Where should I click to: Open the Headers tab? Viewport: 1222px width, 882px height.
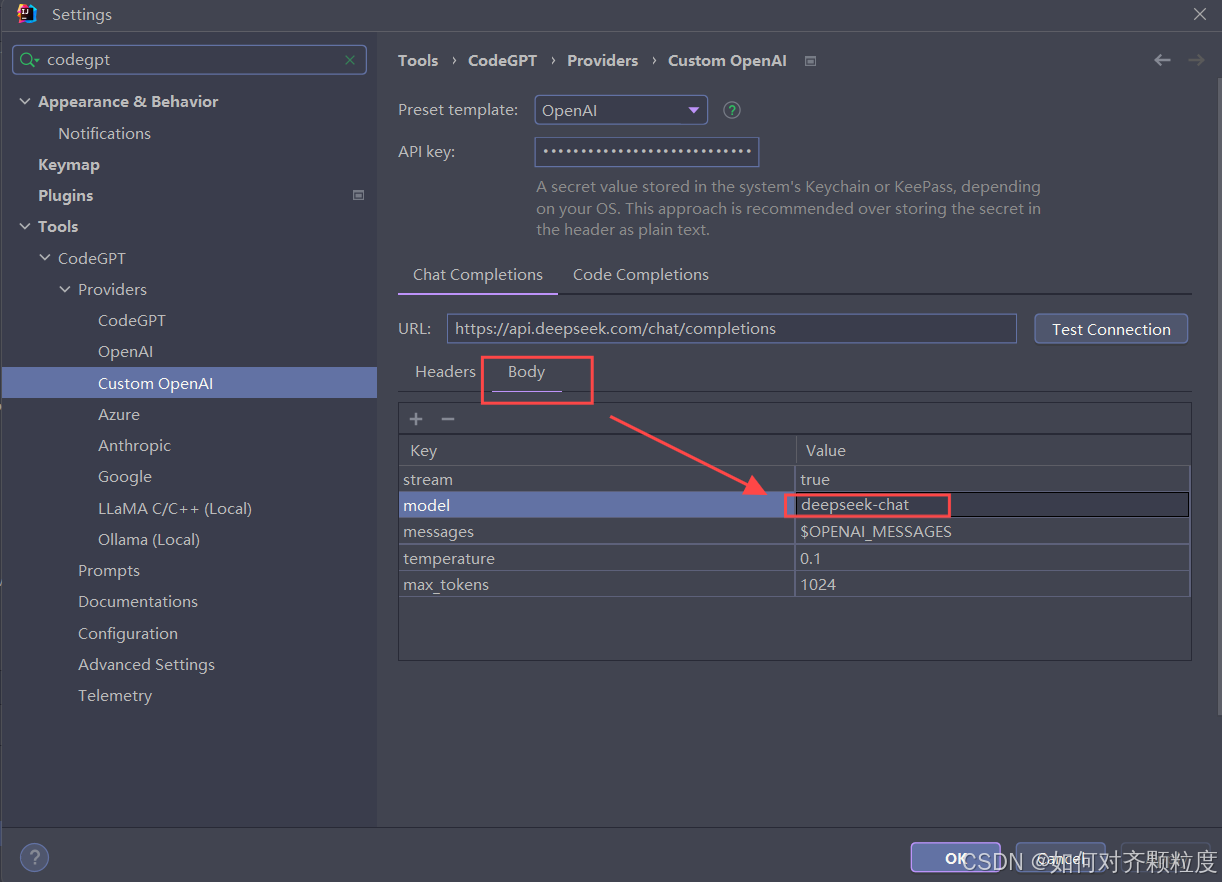[x=445, y=372]
